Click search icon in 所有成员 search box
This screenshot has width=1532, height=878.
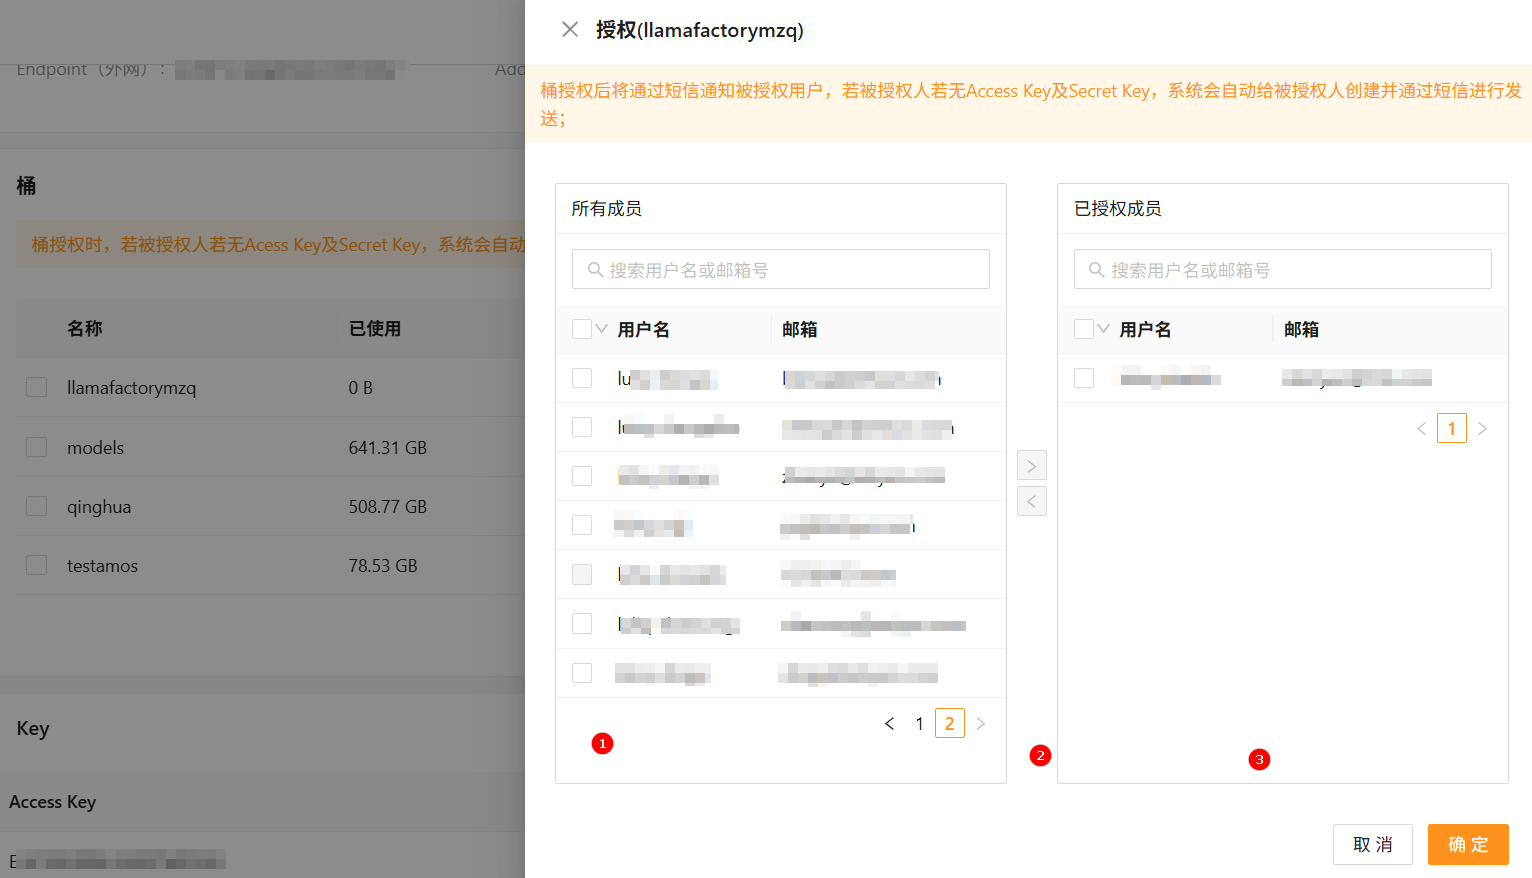pyautogui.click(x=595, y=270)
